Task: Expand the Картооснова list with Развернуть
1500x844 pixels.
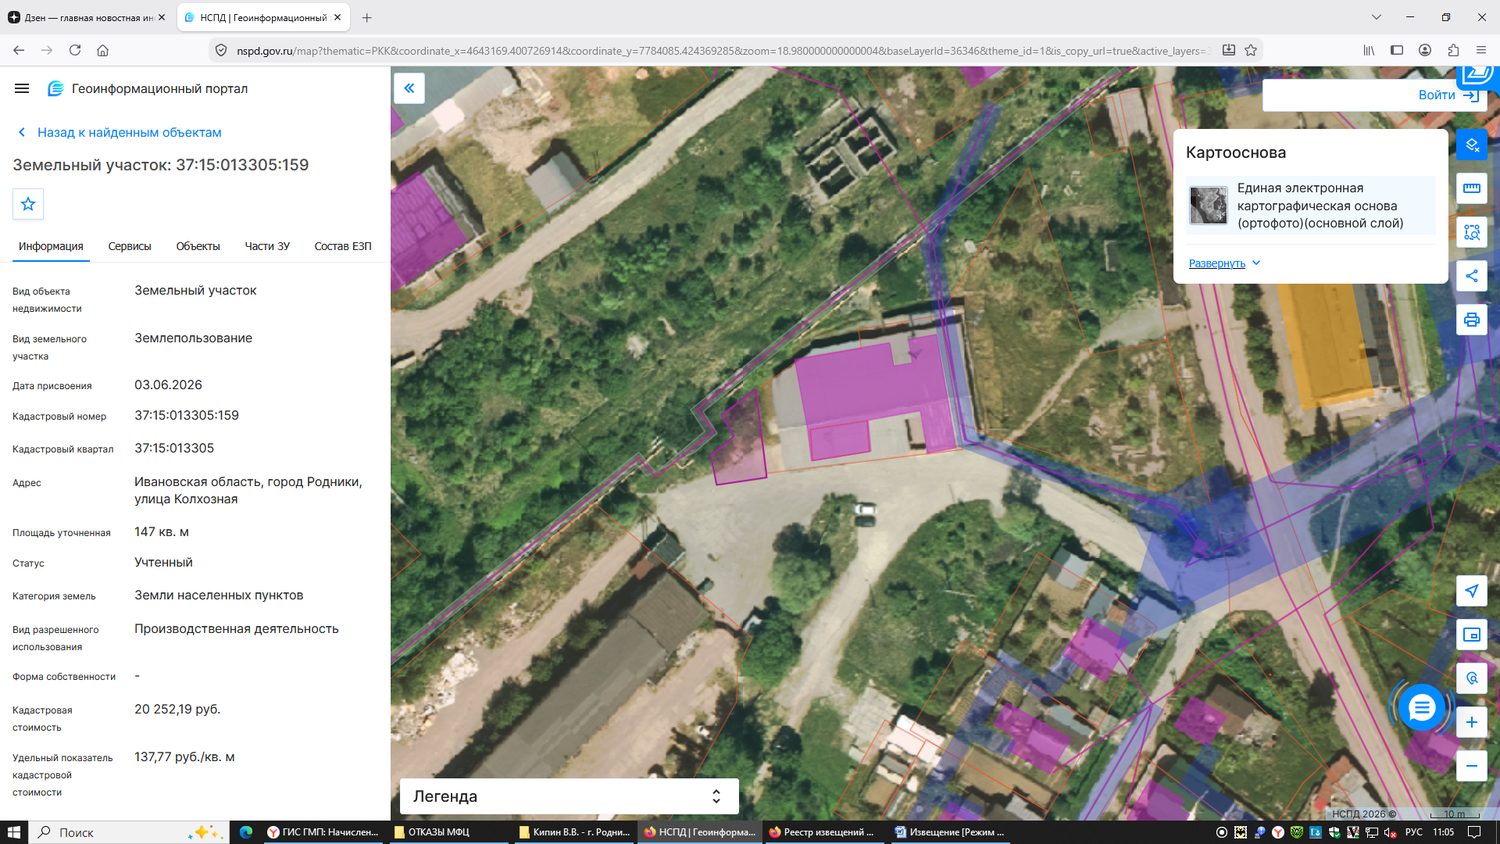Action: click(x=1224, y=263)
